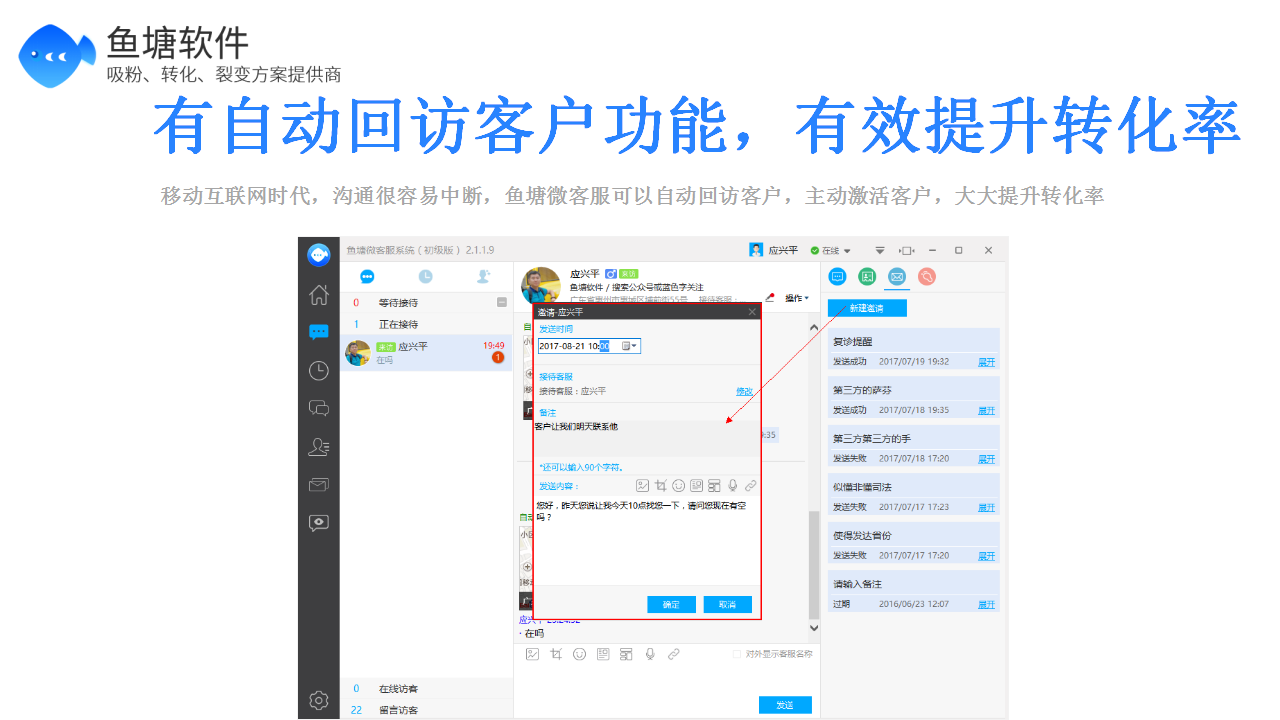The height and width of the screenshot is (720, 1280).
Task: Click 展开 on the 第三方第三方的手 entry
Action: pyautogui.click(x=986, y=458)
